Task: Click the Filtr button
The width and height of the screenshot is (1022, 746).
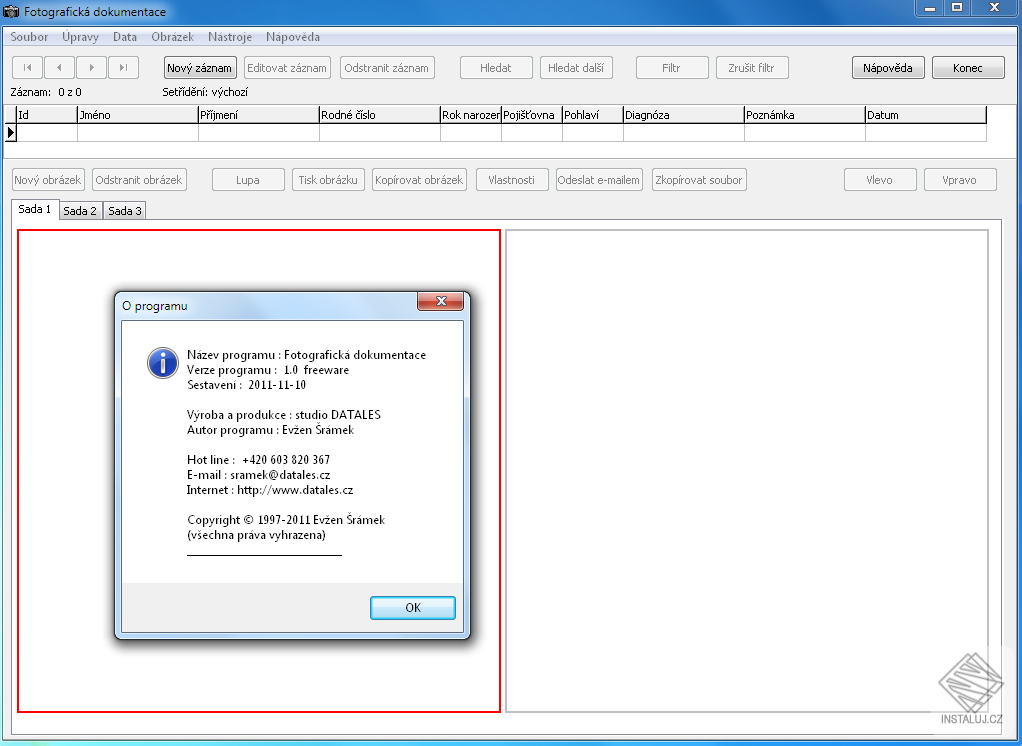Action: pyautogui.click(x=671, y=68)
